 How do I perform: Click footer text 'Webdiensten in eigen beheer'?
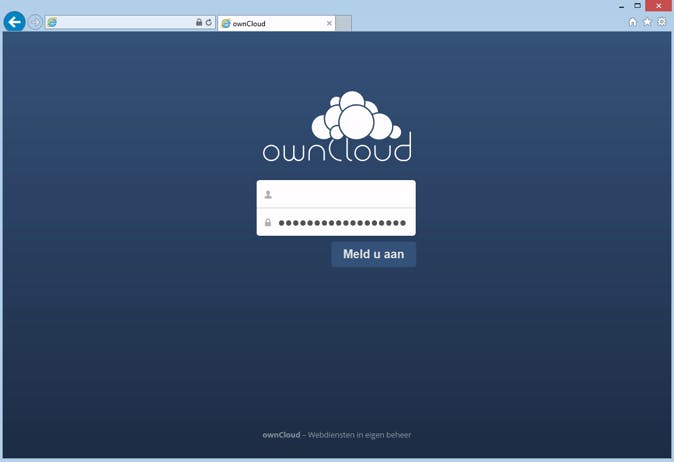pyautogui.click(x=359, y=435)
